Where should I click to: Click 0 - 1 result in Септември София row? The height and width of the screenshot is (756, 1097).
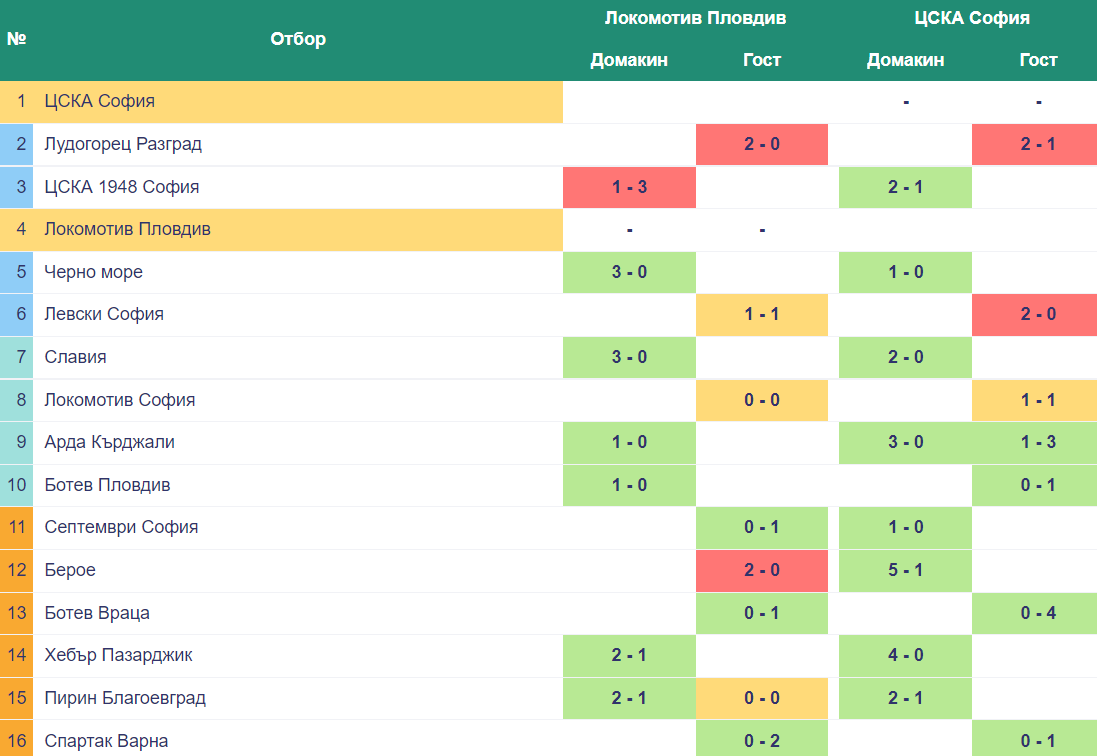pyautogui.click(x=762, y=528)
